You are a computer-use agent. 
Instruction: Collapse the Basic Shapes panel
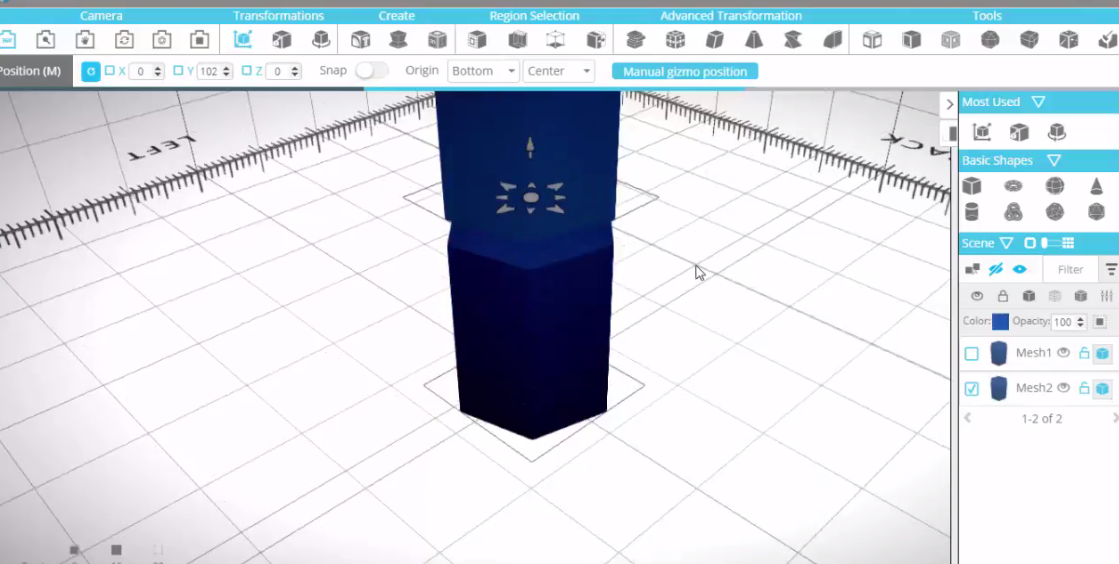1053,161
